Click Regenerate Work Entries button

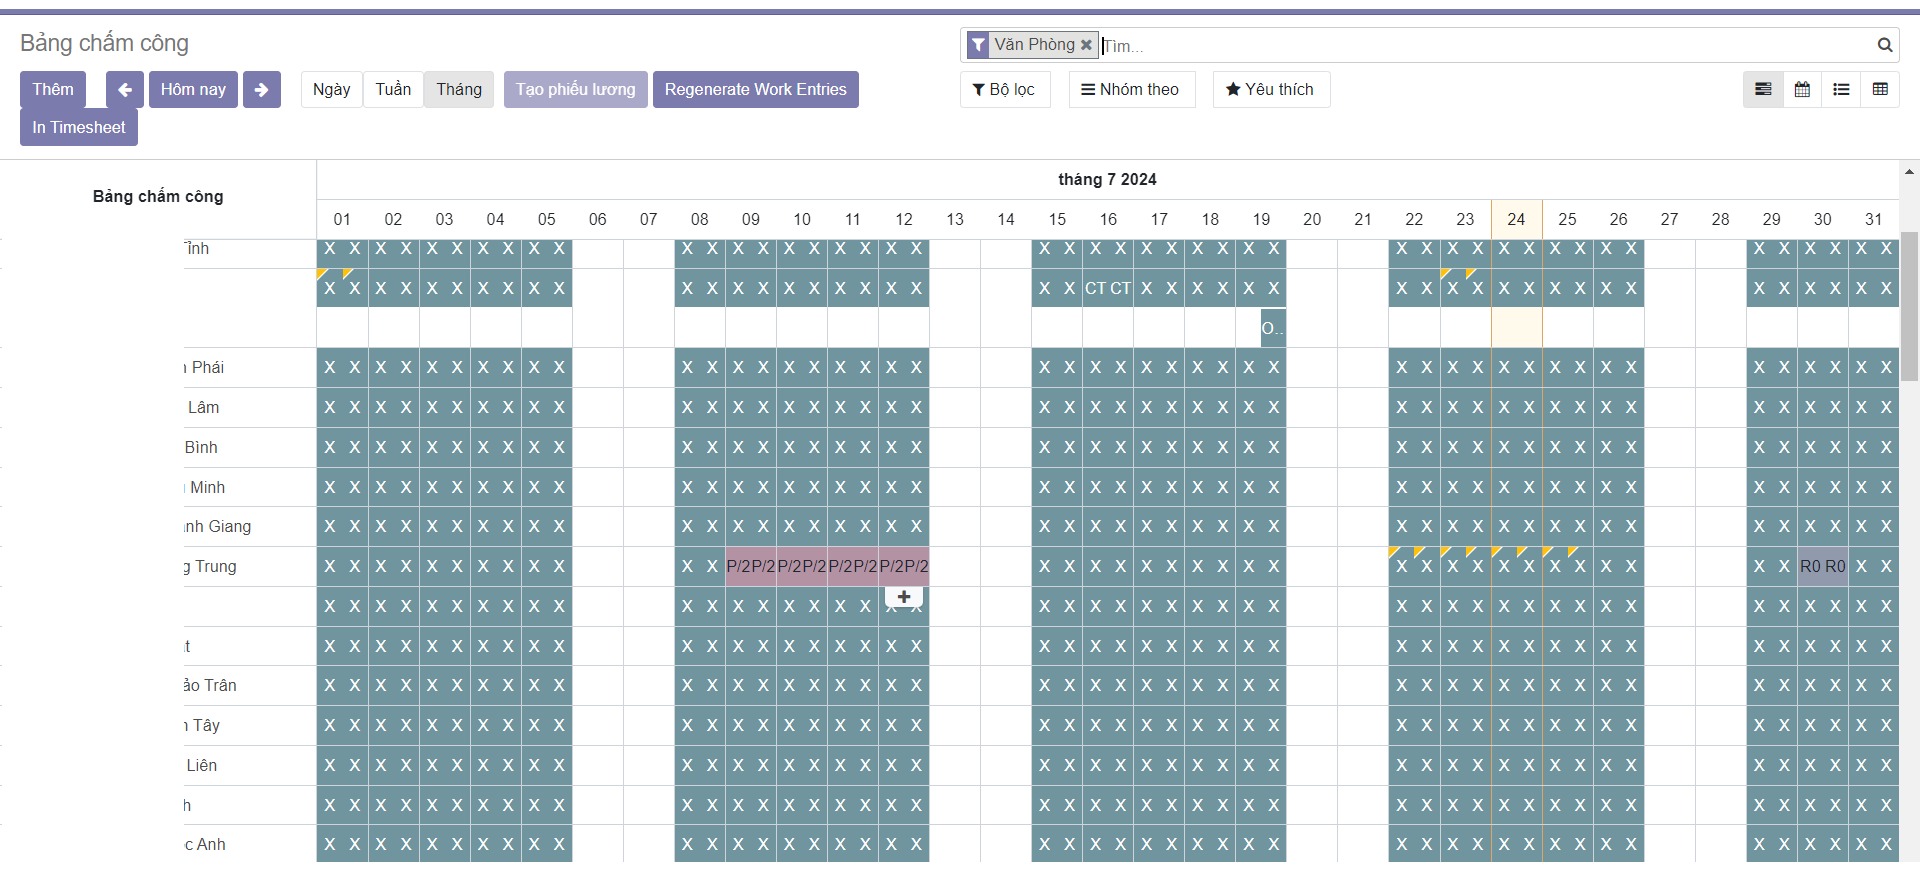click(x=755, y=90)
